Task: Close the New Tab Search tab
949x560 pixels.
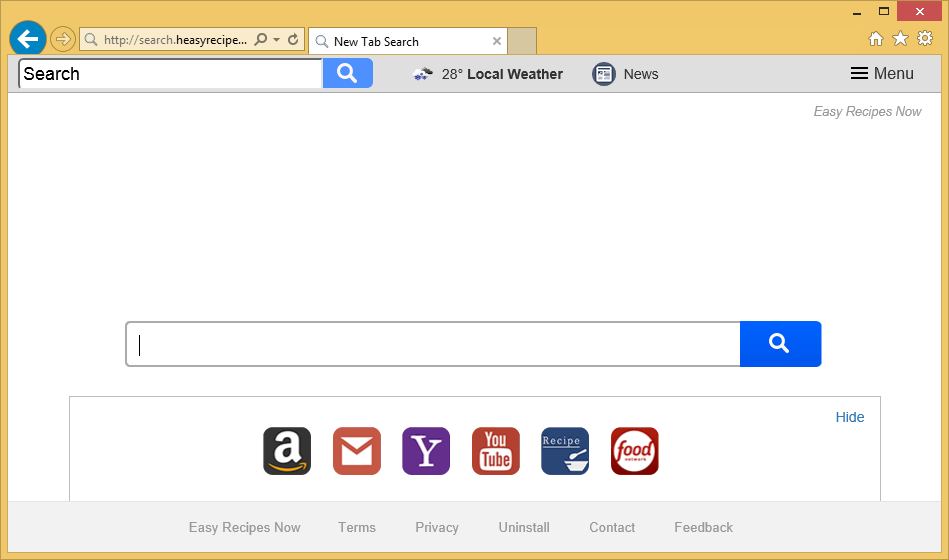Action: click(497, 41)
